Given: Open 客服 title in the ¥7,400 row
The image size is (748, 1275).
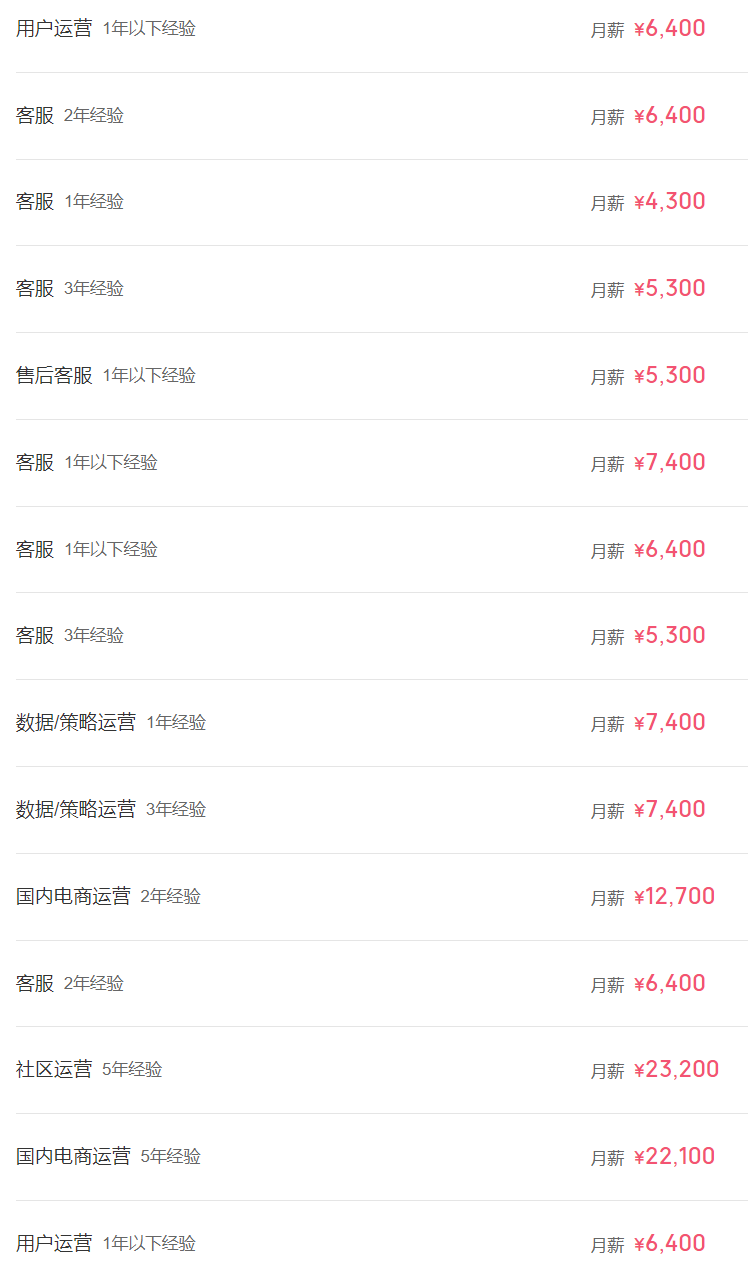Looking at the screenshot, I should tap(35, 463).
